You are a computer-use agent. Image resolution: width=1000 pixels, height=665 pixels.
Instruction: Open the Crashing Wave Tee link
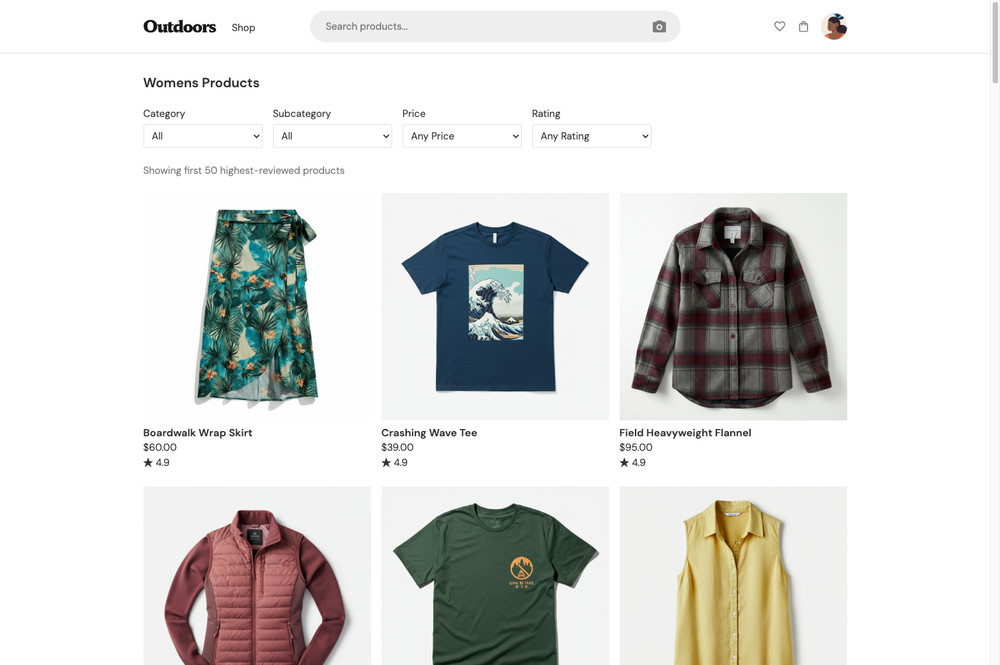coord(429,433)
